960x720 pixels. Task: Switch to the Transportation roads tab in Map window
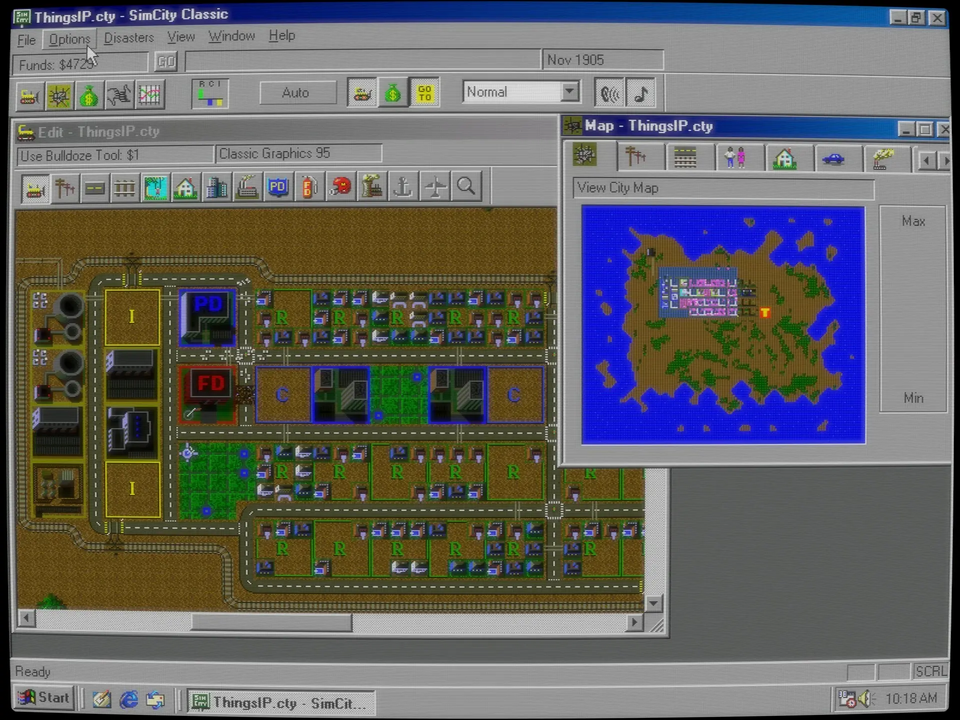(x=685, y=157)
